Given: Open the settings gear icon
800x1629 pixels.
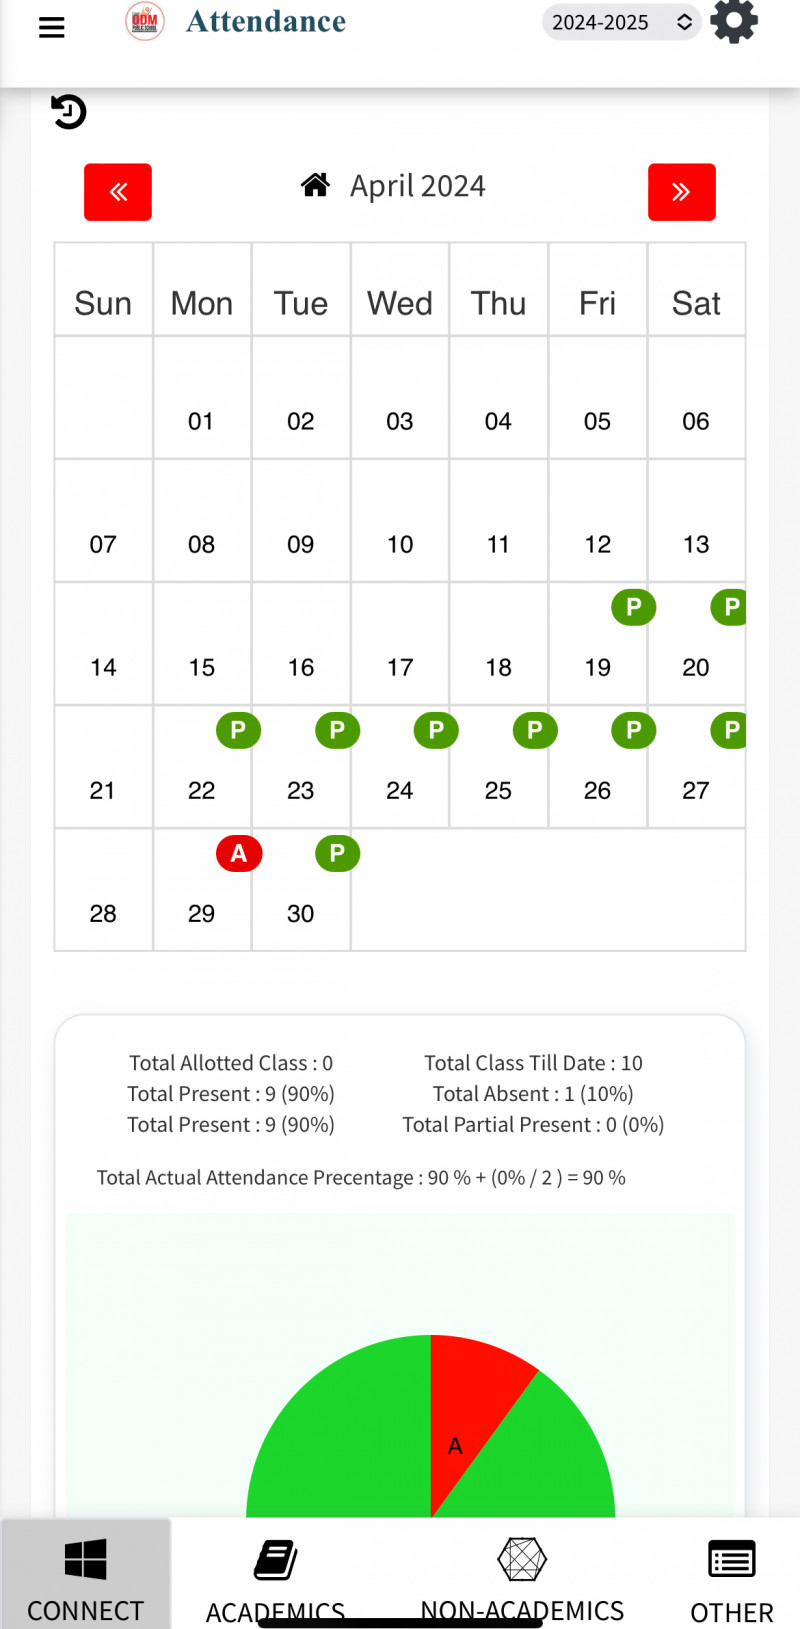Looking at the screenshot, I should [734, 21].
